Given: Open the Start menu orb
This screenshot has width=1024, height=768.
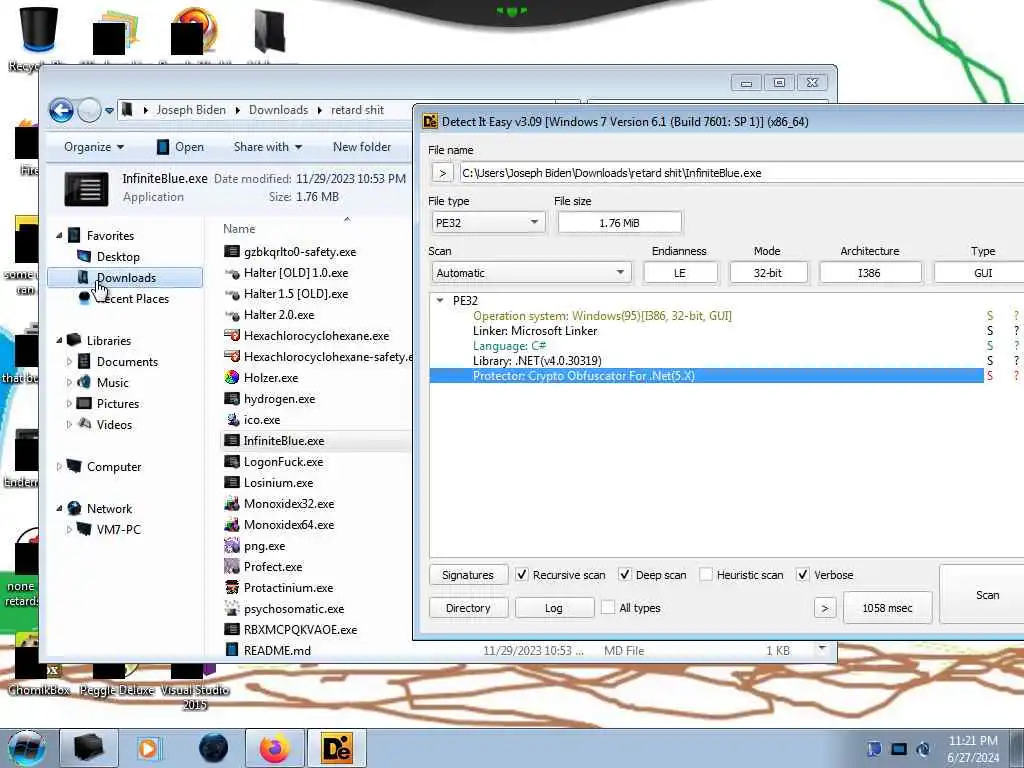Looking at the screenshot, I should click(x=26, y=748).
